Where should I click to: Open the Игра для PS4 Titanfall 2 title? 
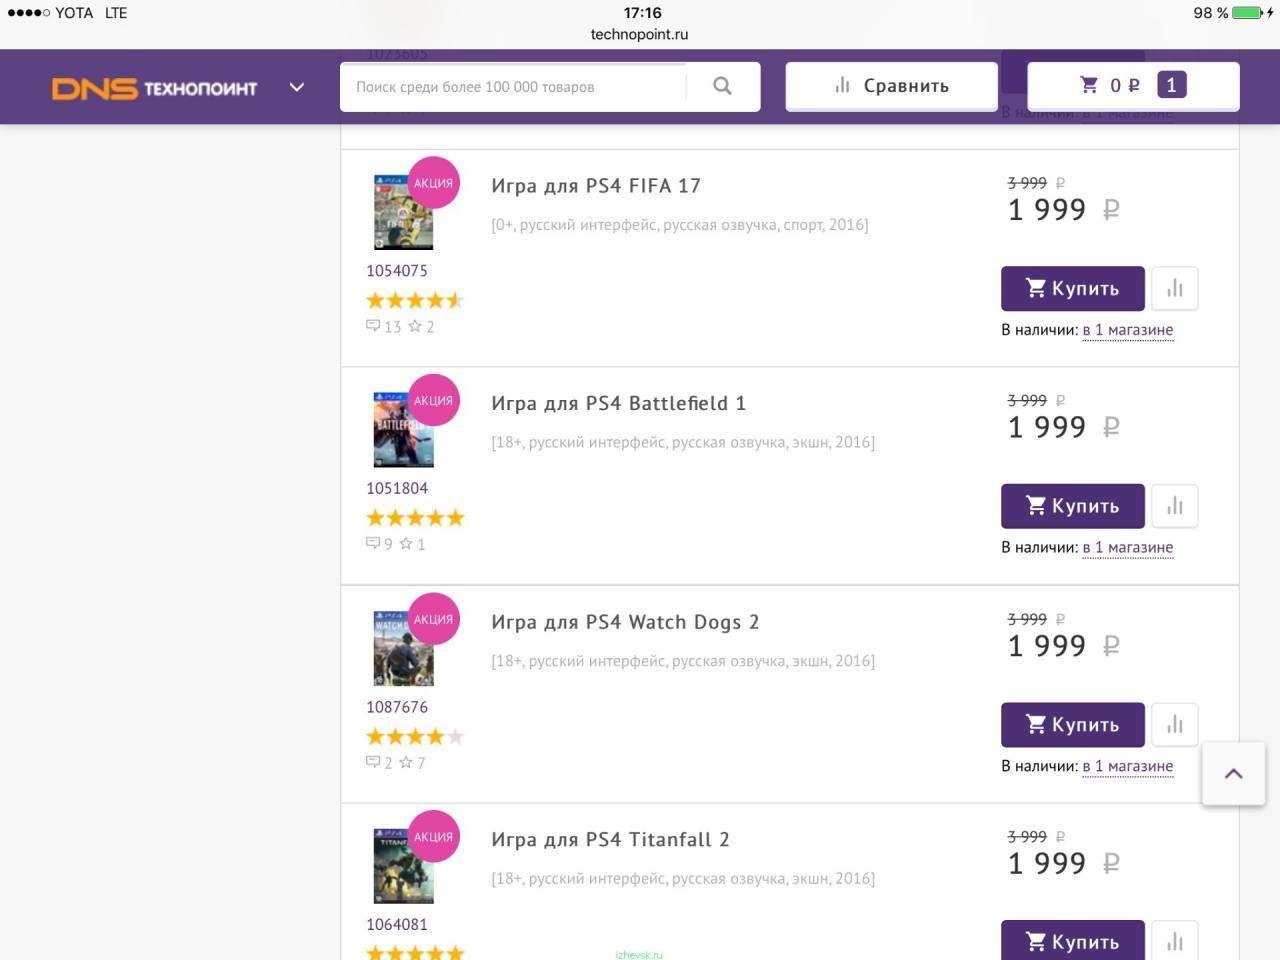click(610, 840)
